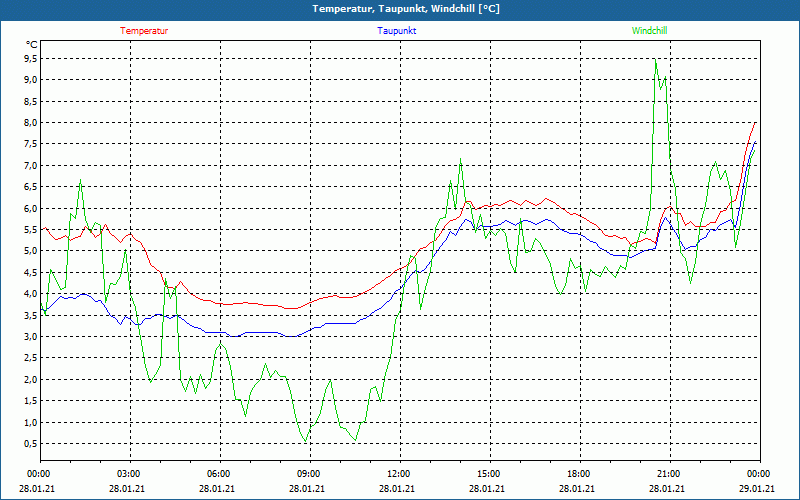This screenshot has height=500, width=800.
Task: Click the 06:00 time axis label
Action: pos(219,474)
